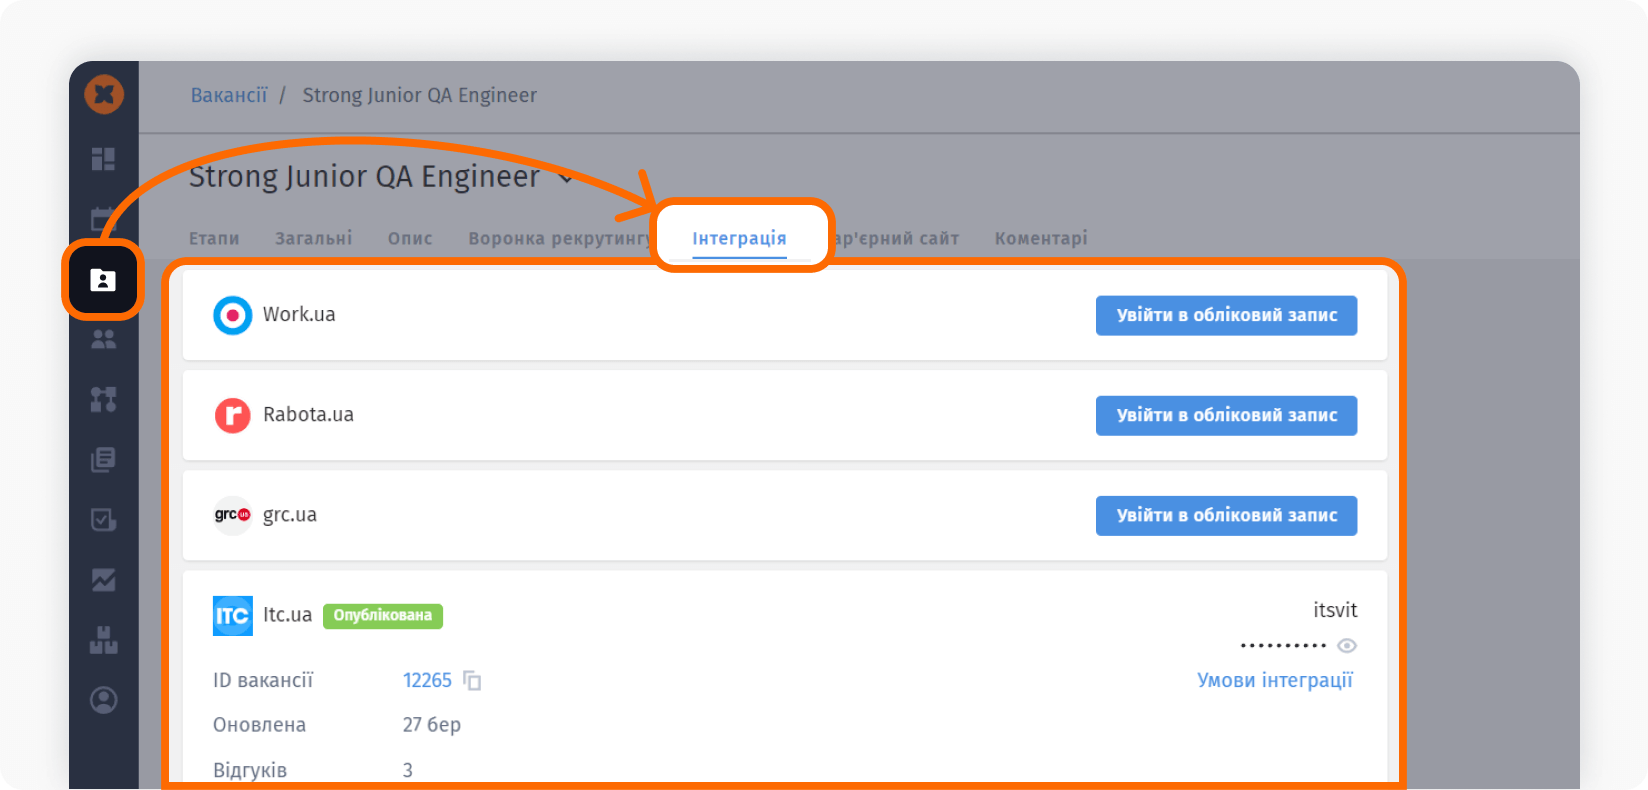The width and height of the screenshot is (1648, 790).
Task: Select the Етапи tab
Action: coord(214,238)
